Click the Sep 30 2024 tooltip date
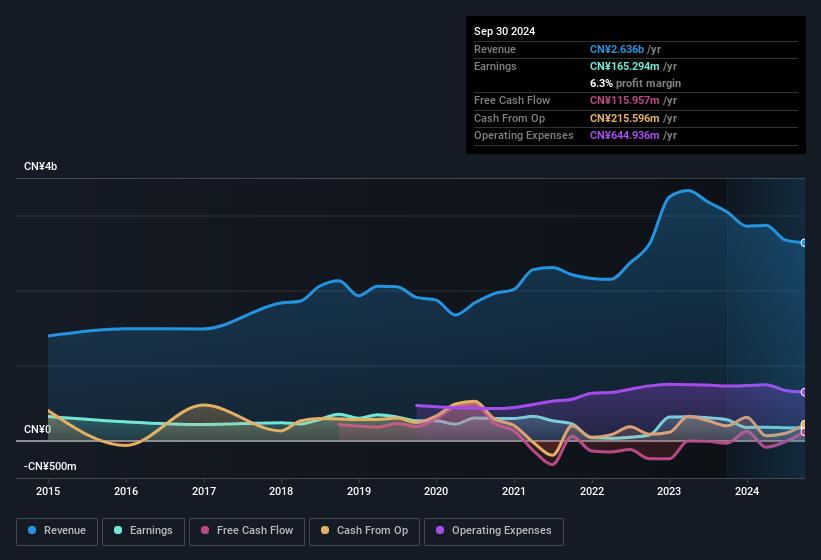821x560 pixels. [x=504, y=31]
